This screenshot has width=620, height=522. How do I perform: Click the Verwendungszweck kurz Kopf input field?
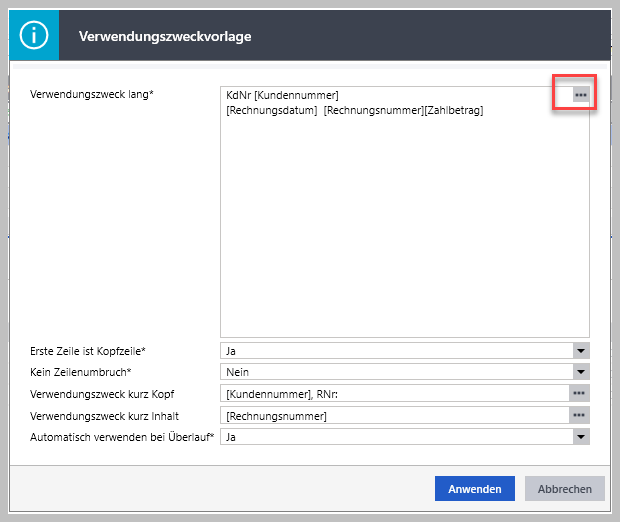click(x=395, y=393)
